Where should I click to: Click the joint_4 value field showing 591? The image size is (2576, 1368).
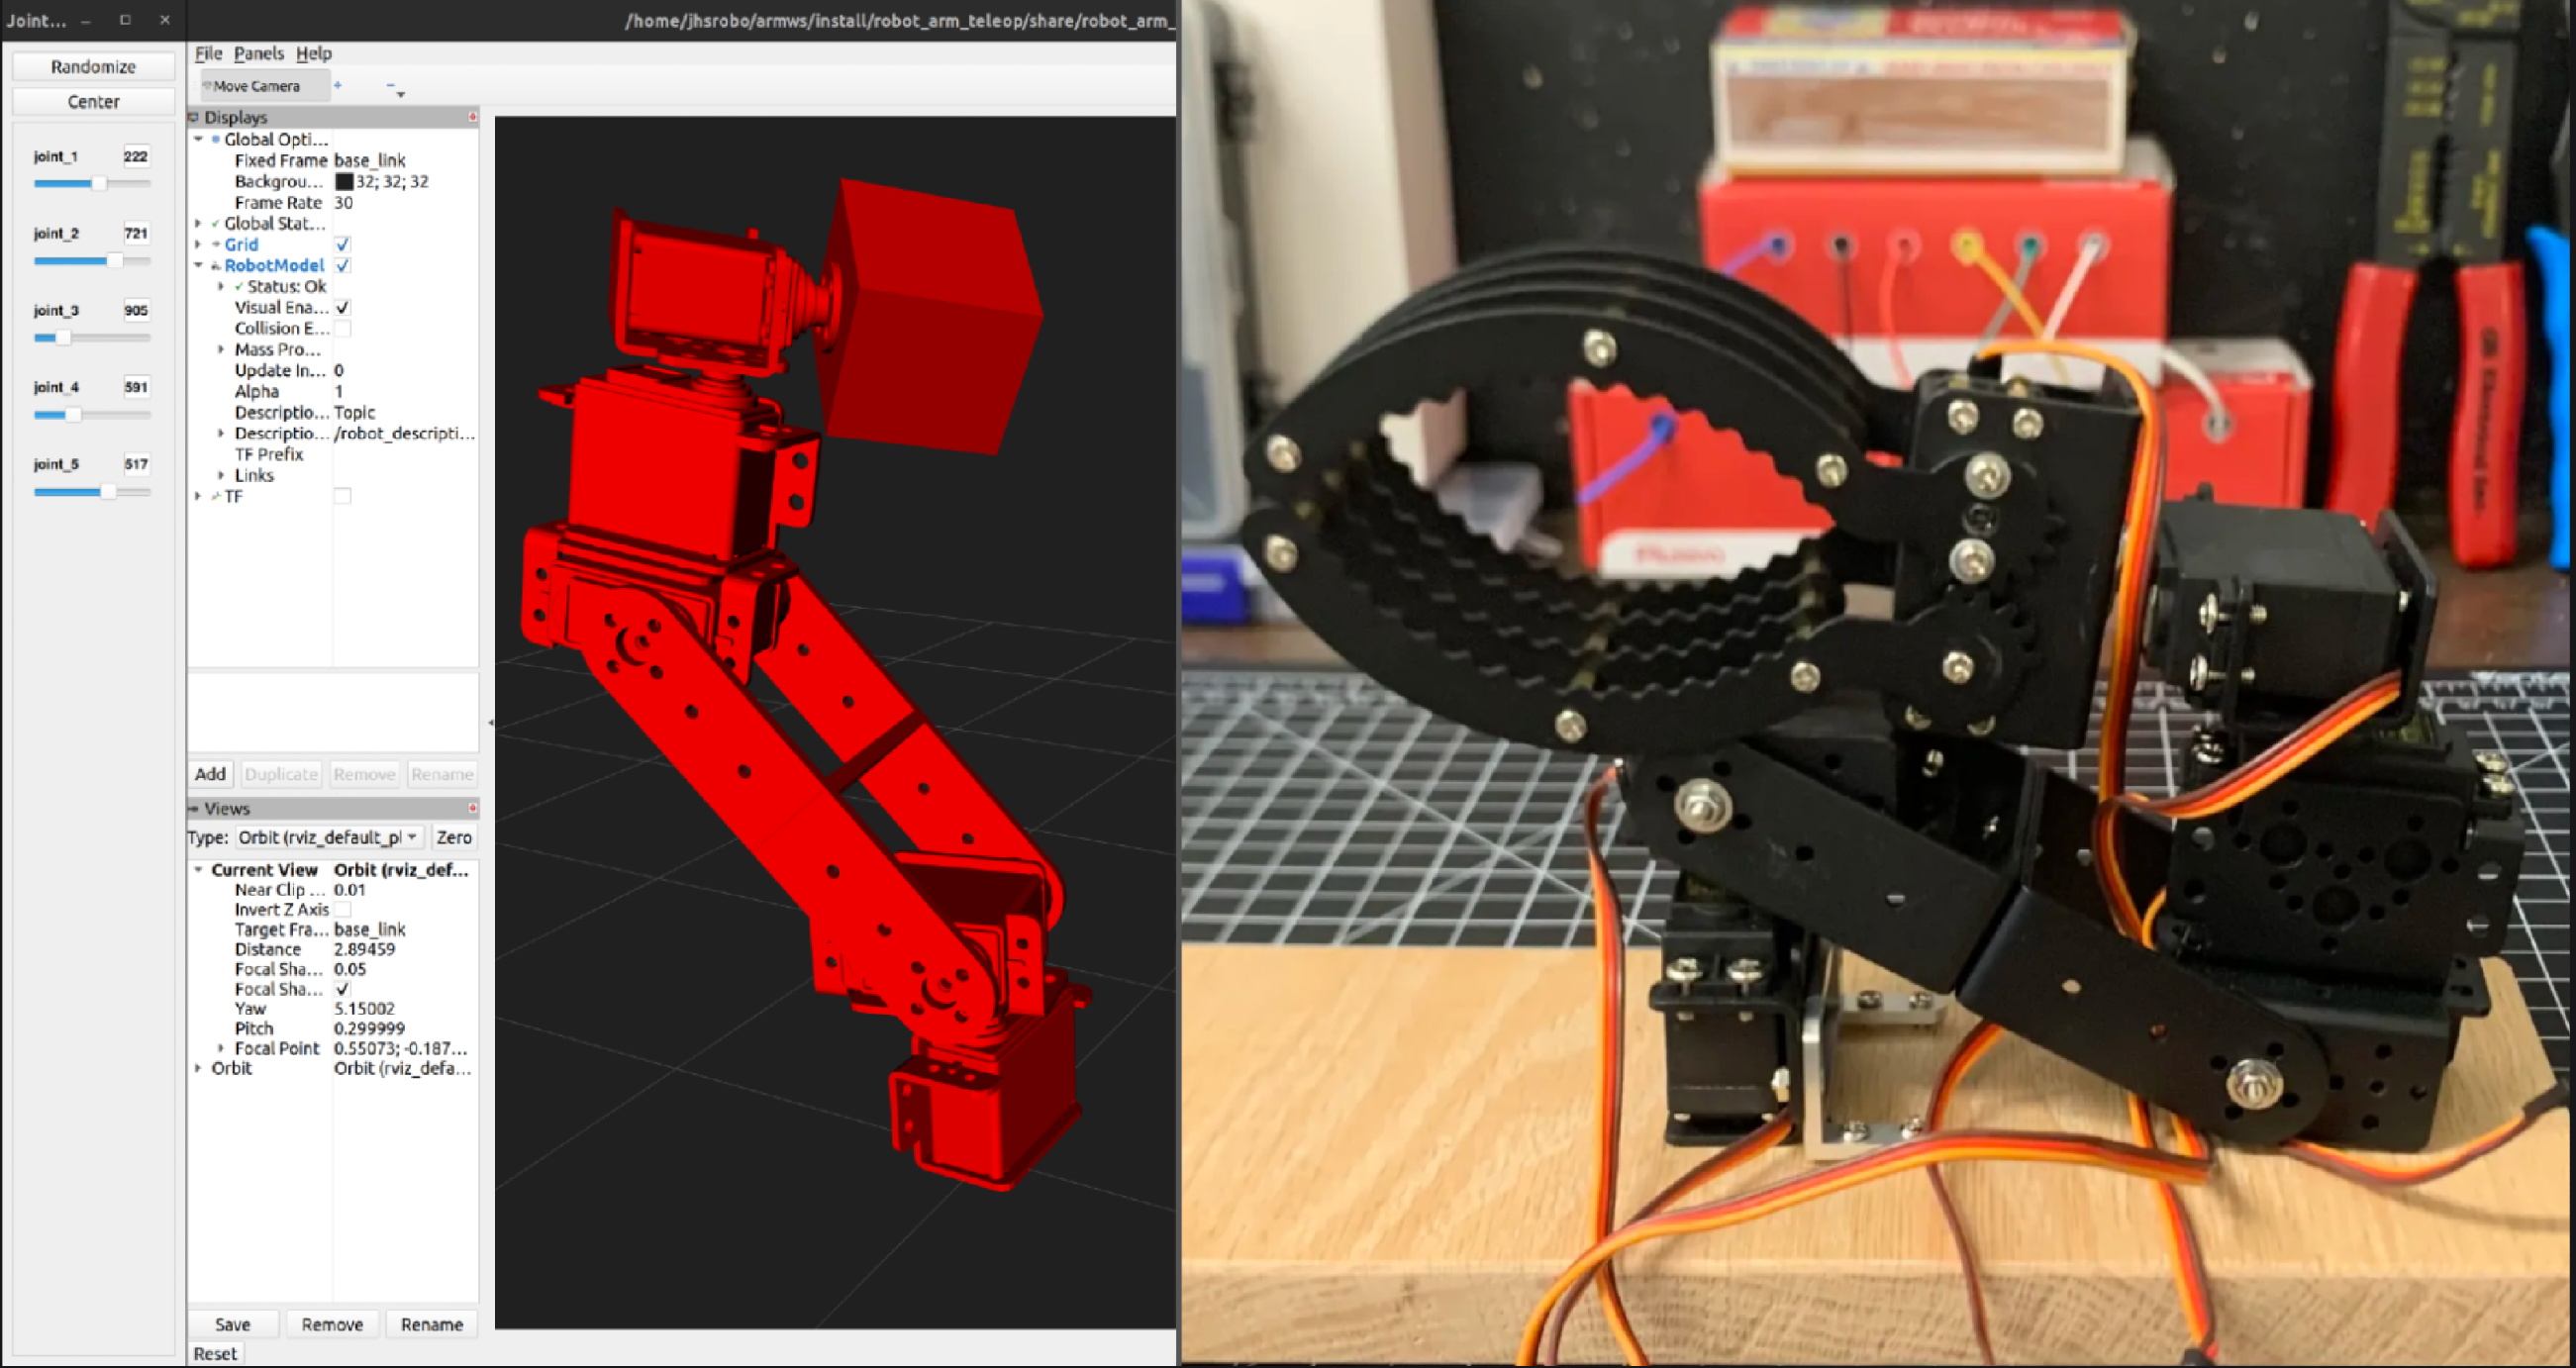tap(137, 387)
